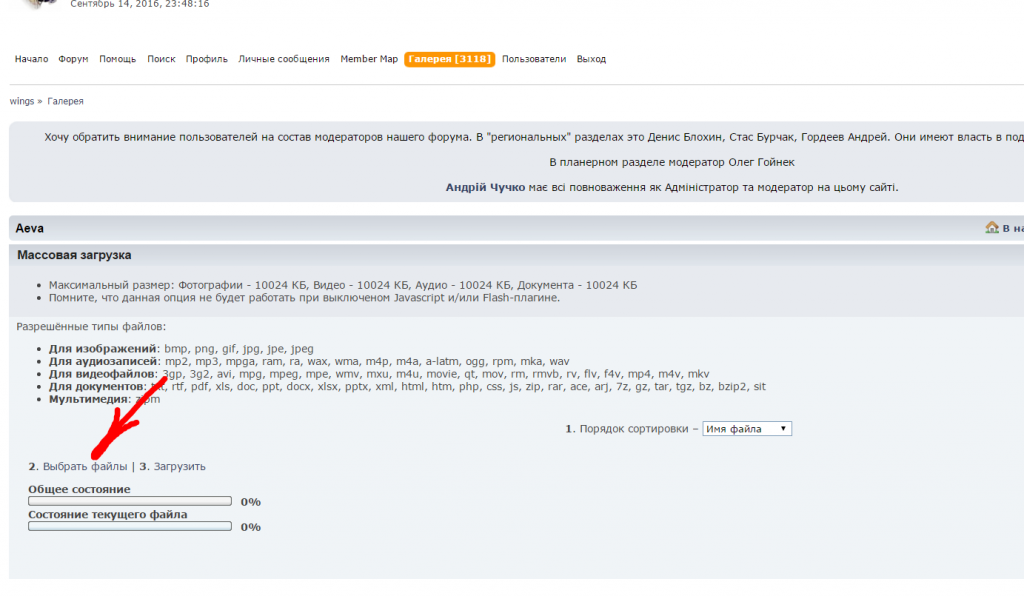Screen dimensions: 1024x596
Task: Click Выход to log out
Action: tap(591, 59)
